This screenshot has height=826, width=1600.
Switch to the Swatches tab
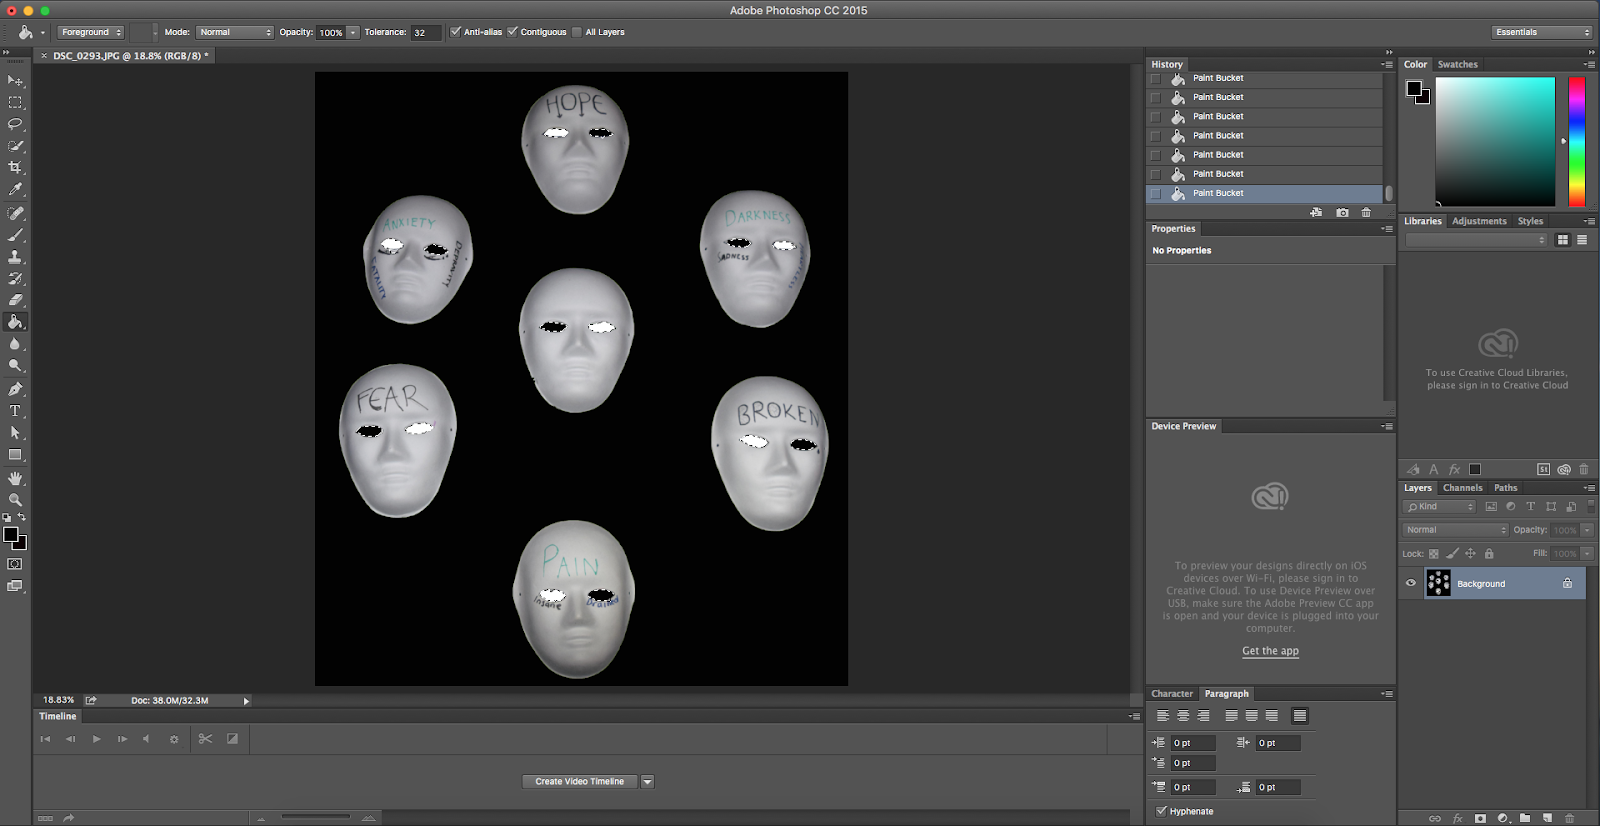[x=1457, y=64]
